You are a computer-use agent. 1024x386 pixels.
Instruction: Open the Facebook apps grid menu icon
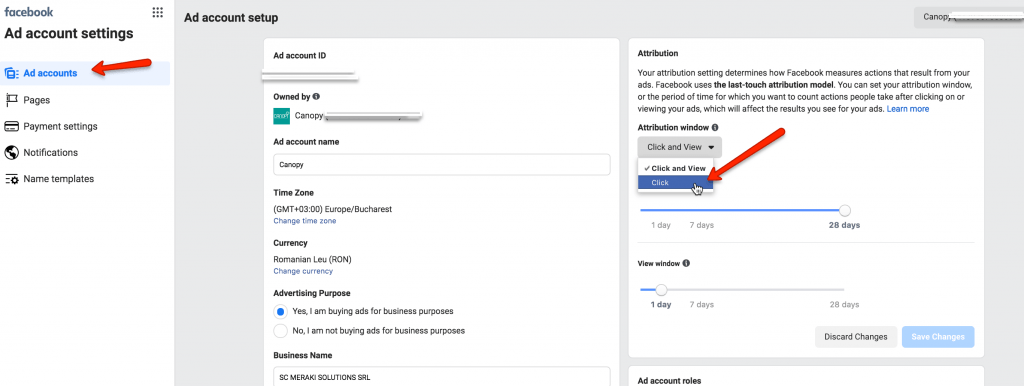(157, 12)
